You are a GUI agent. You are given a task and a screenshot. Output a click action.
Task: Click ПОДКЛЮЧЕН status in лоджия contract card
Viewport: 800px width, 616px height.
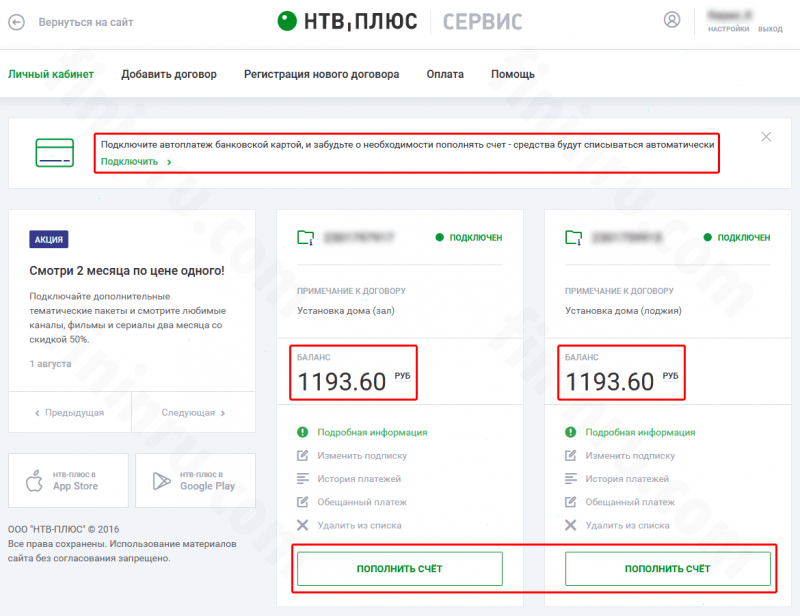click(737, 237)
